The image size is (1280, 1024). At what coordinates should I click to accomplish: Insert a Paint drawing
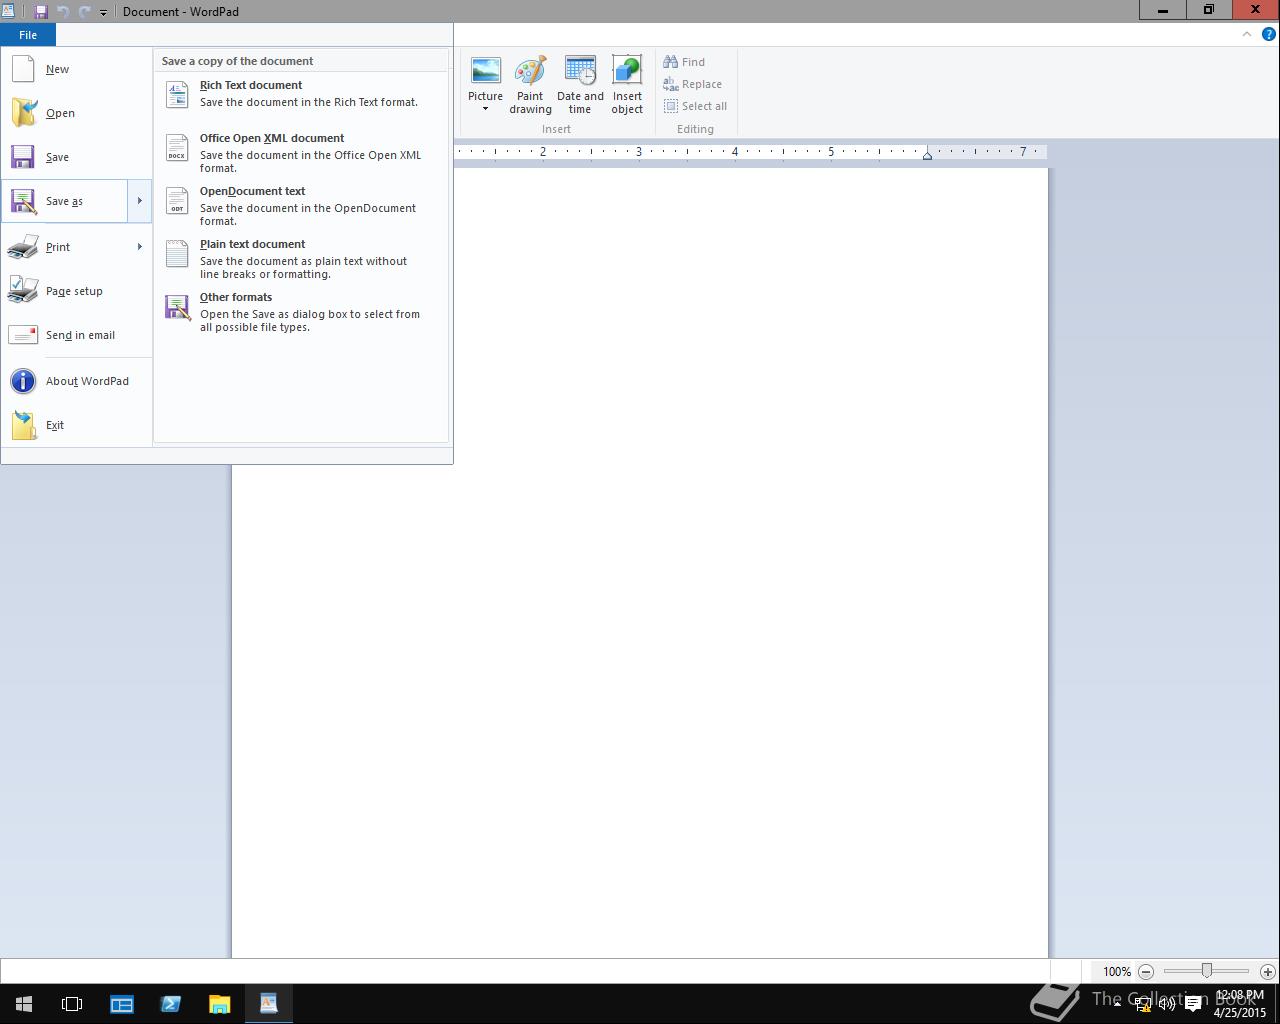coord(530,86)
